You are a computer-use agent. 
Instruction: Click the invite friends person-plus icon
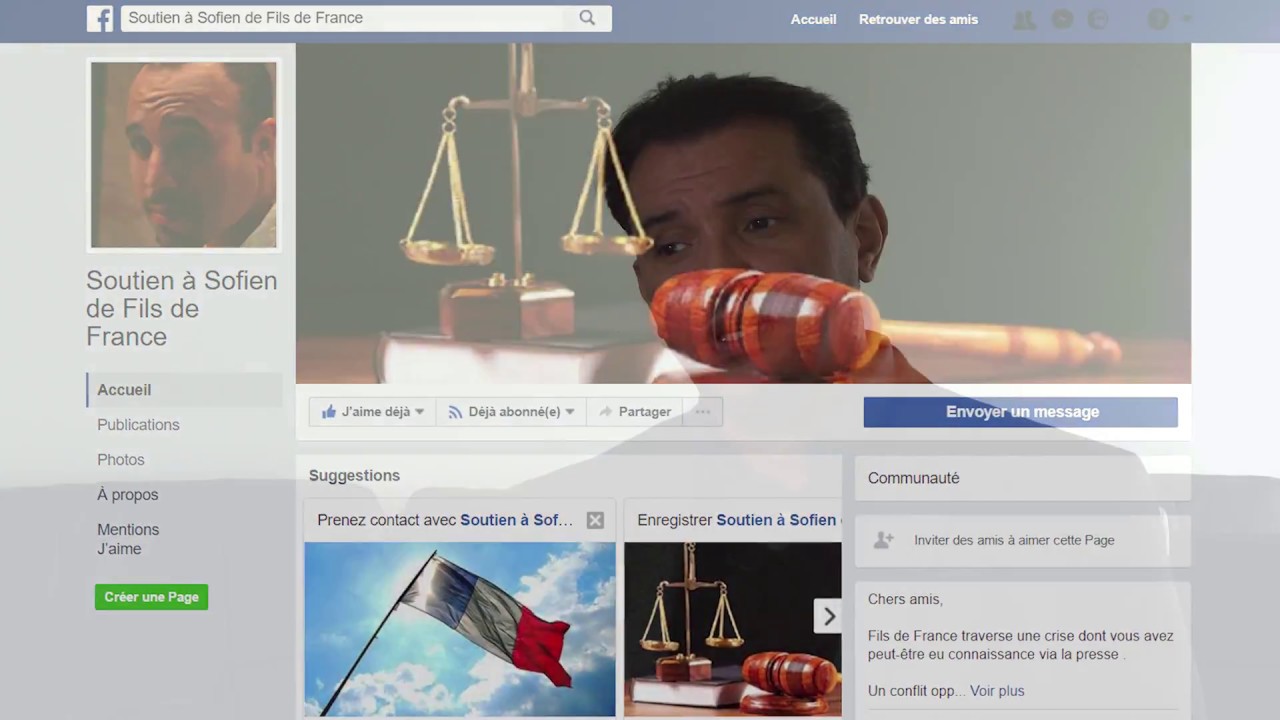tap(884, 540)
